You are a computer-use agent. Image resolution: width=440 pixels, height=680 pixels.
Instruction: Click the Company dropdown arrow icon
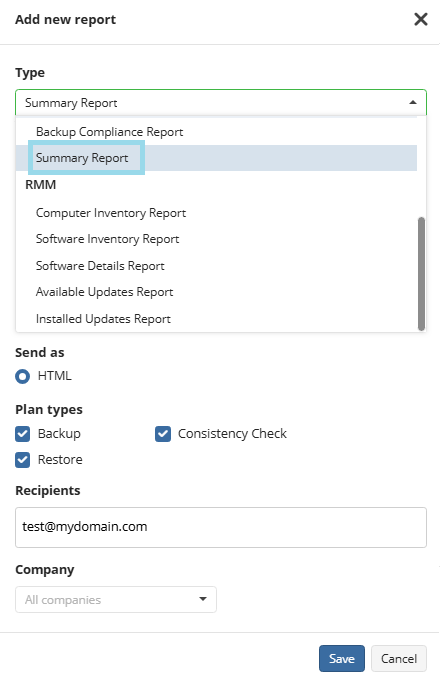point(202,599)
